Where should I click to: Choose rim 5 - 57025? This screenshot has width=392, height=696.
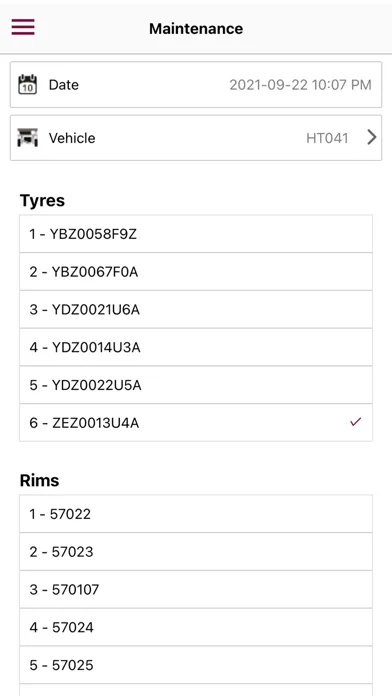(x=196, y=665)
